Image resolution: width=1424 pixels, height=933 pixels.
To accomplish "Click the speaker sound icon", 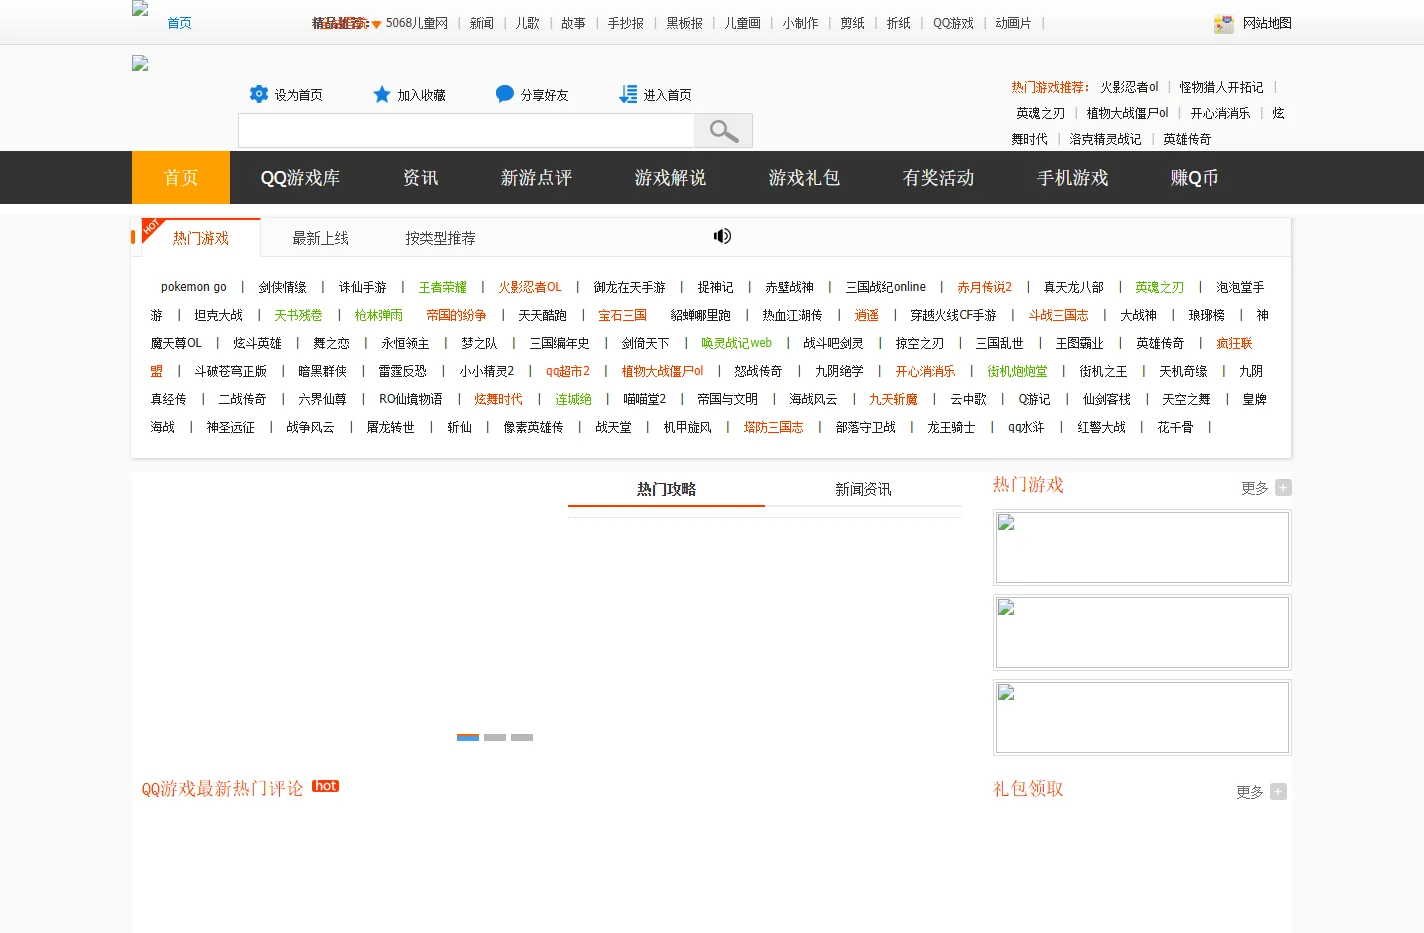I will (722, 236).
